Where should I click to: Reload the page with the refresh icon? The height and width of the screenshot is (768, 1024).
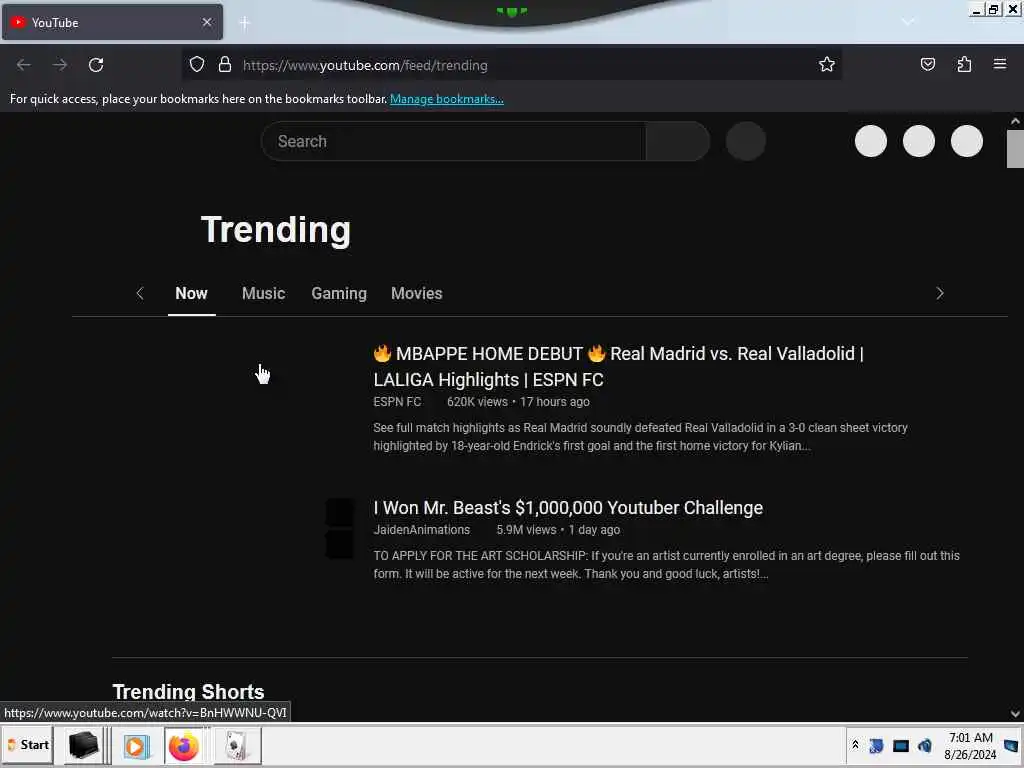96,65
